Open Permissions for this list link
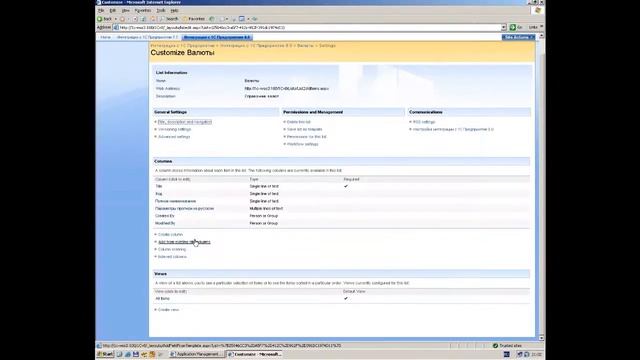 click(x=306, y=137)
